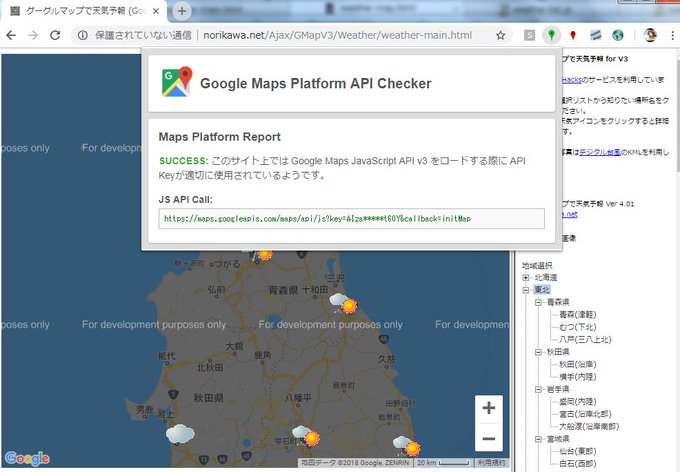Select 青森県 in the region tree
The image size is (680, 472).
[558, 302]
